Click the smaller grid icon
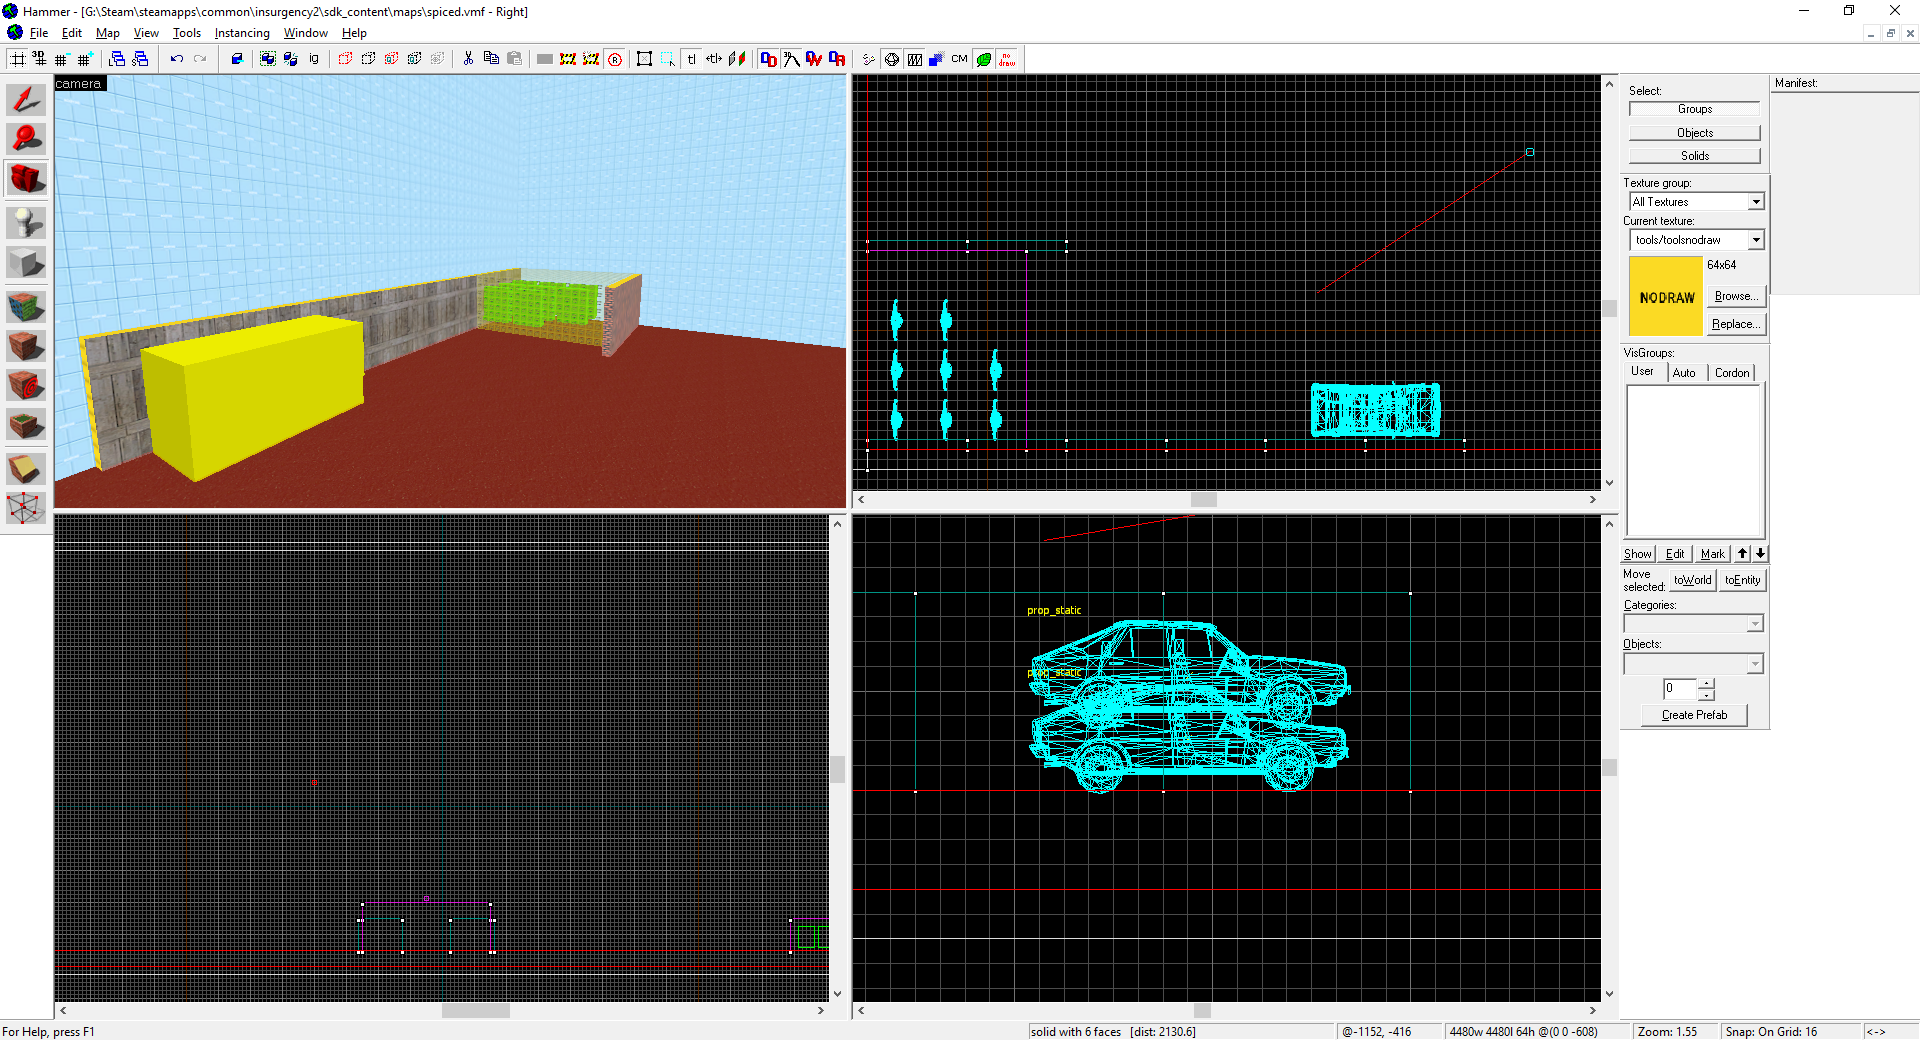1920x1040 pixels. (x=62, y=59)
